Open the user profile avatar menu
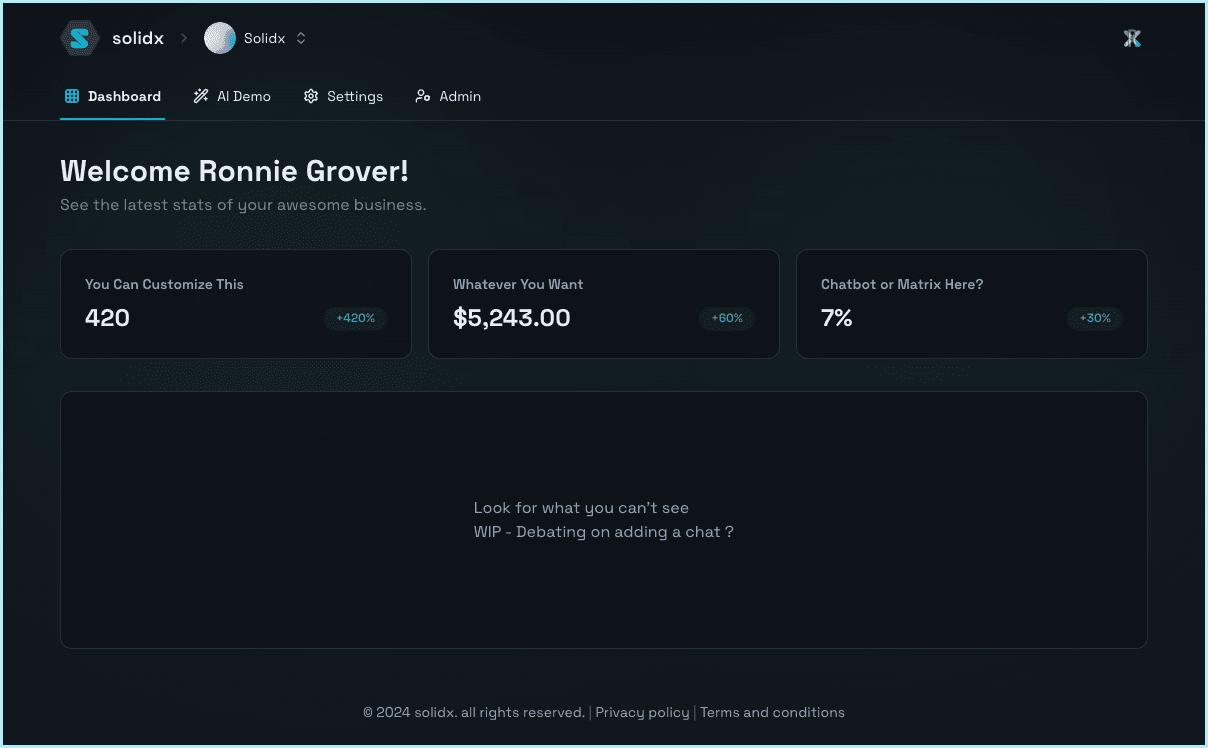Screen dimensions: 1208x748 coord(1131,39)
